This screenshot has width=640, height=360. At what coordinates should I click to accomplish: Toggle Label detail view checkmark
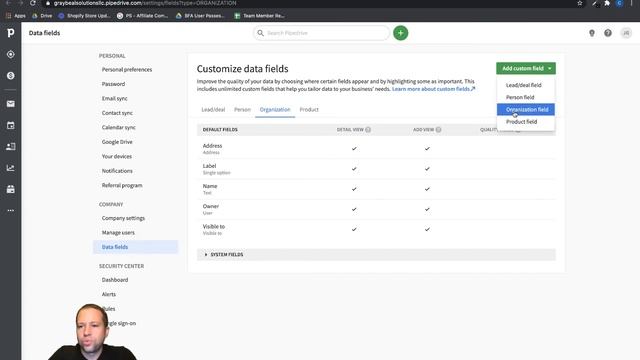[x=354, y=169]
